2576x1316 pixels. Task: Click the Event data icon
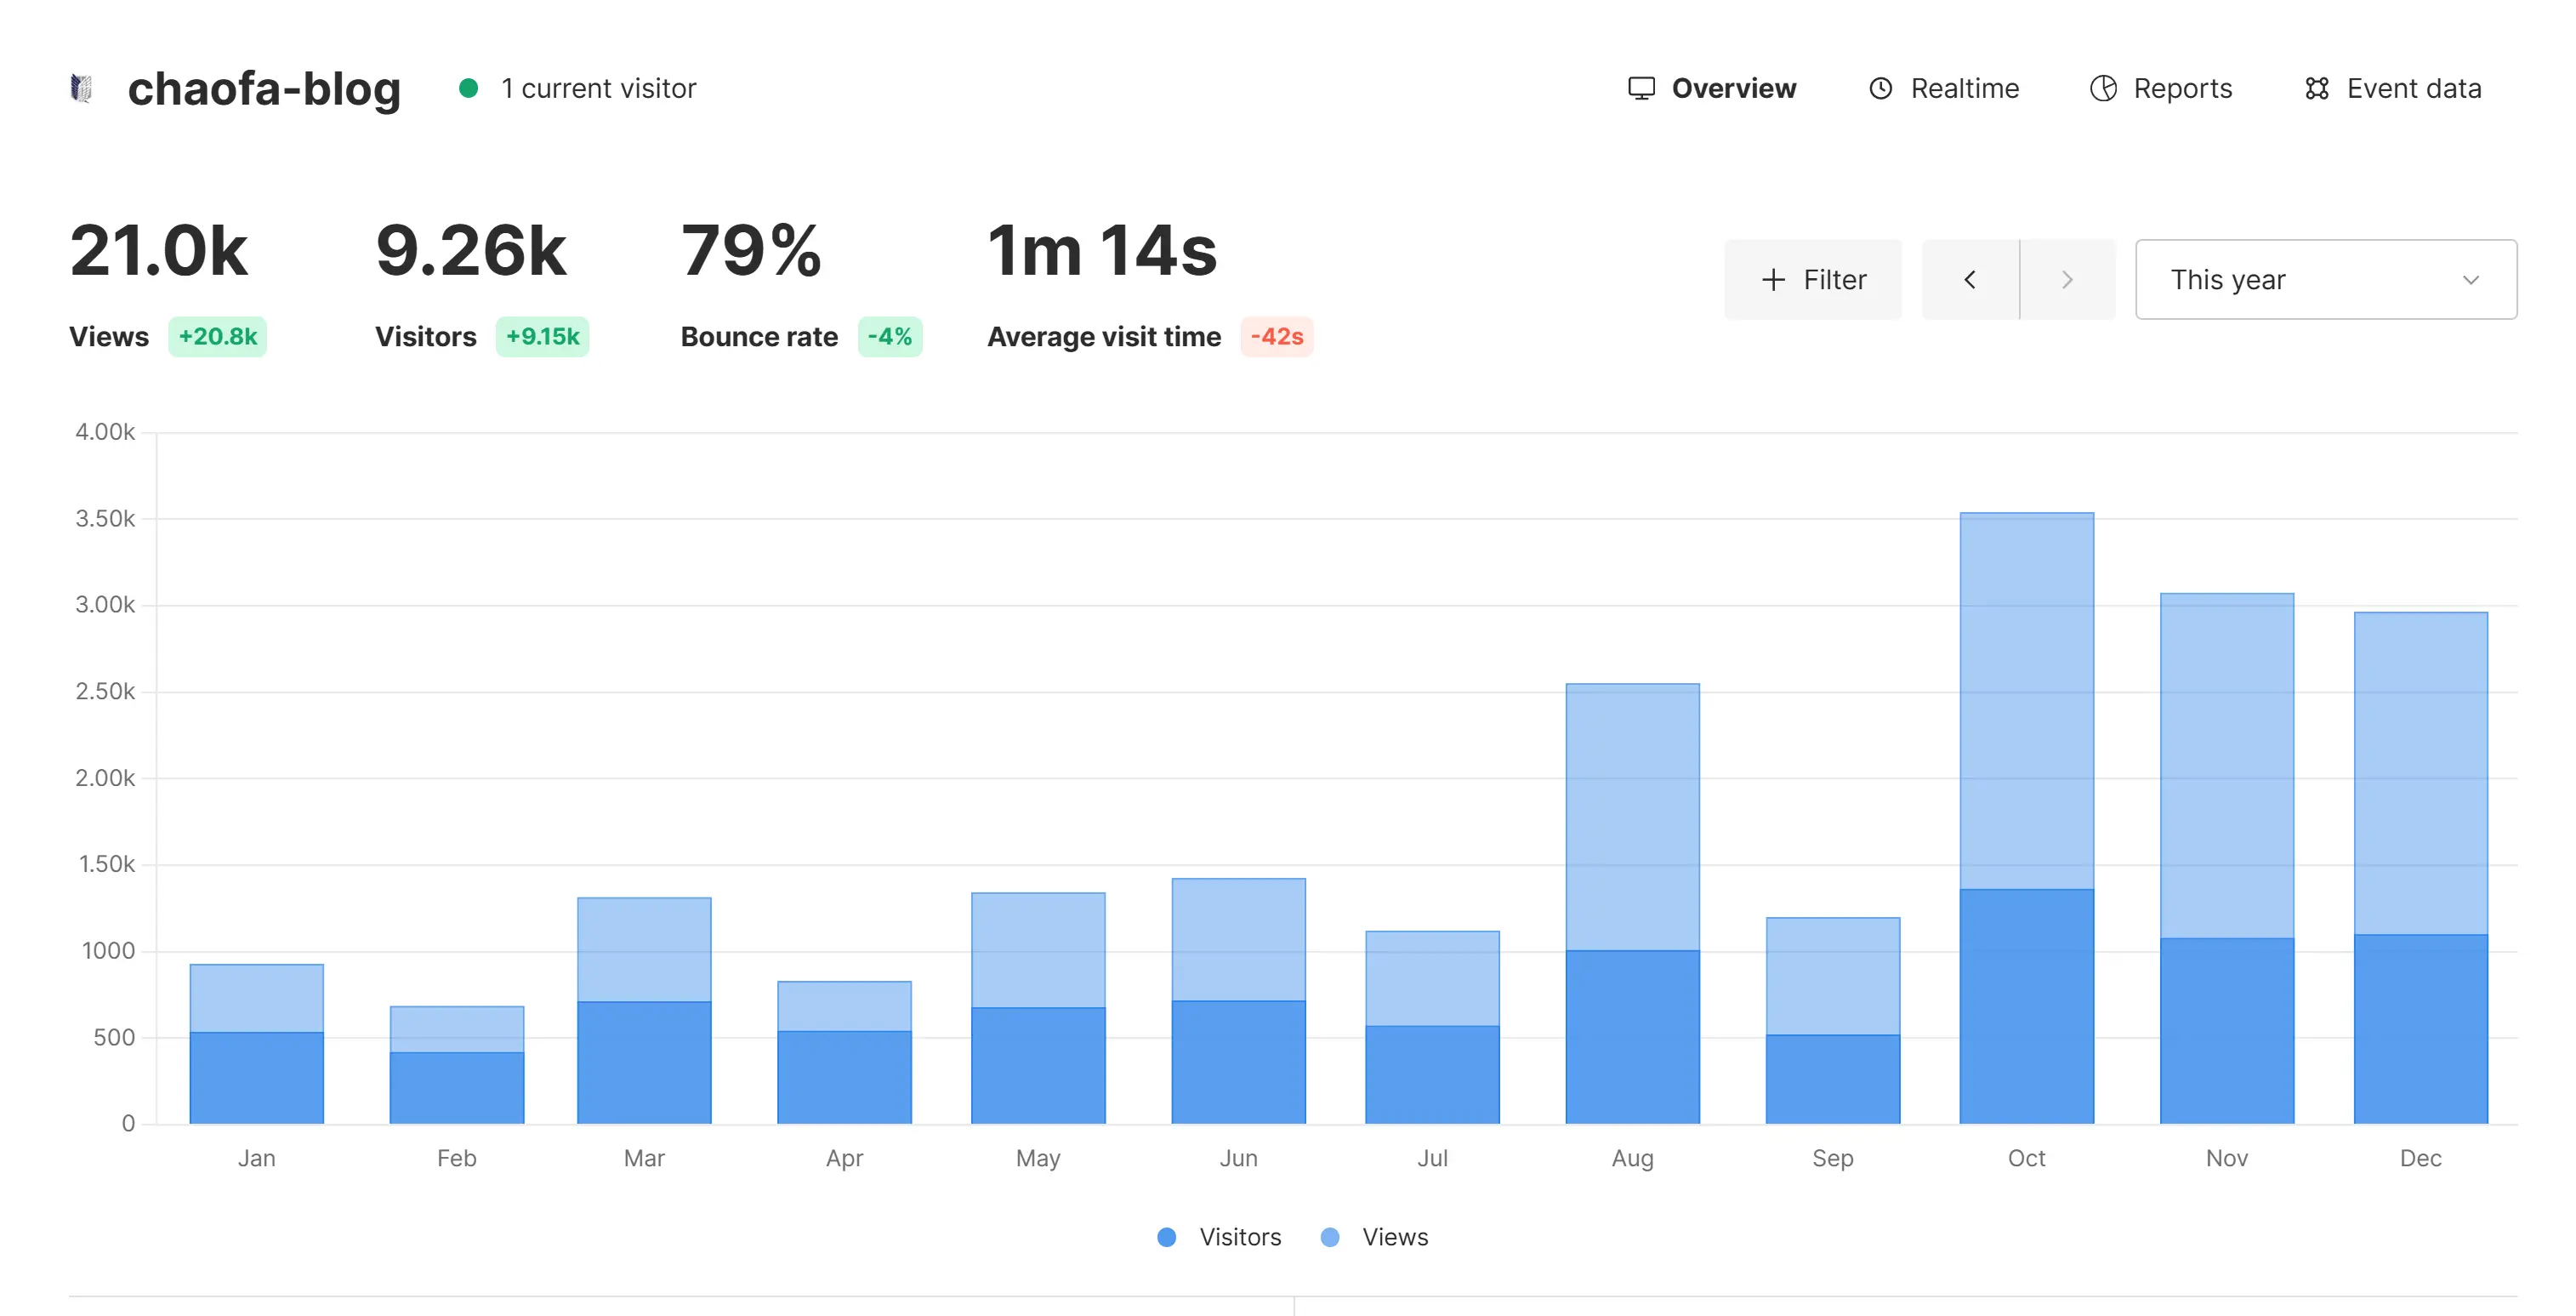pos(2316,88)
